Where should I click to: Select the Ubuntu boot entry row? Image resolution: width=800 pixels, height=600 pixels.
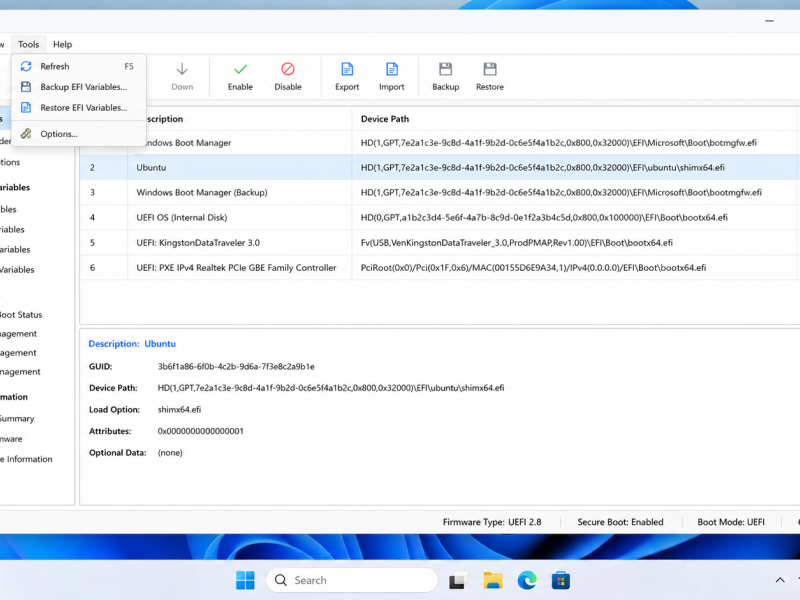tap(440, 167)
